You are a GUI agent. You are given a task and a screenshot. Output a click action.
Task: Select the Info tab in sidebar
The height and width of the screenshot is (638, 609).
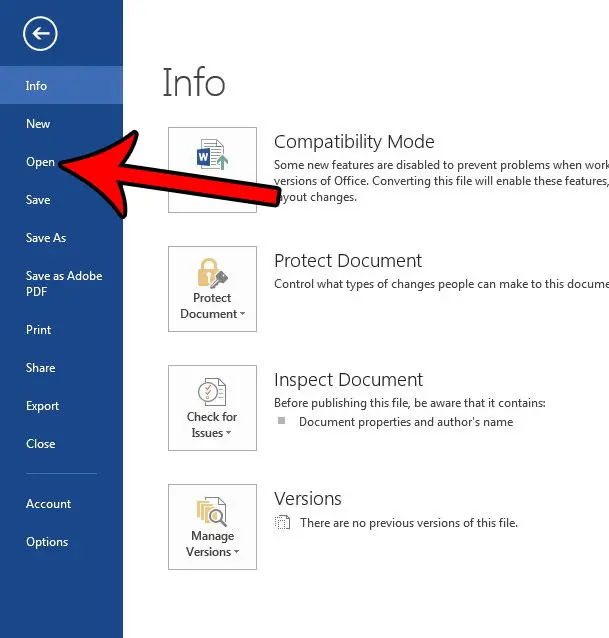tap(37, 86)
